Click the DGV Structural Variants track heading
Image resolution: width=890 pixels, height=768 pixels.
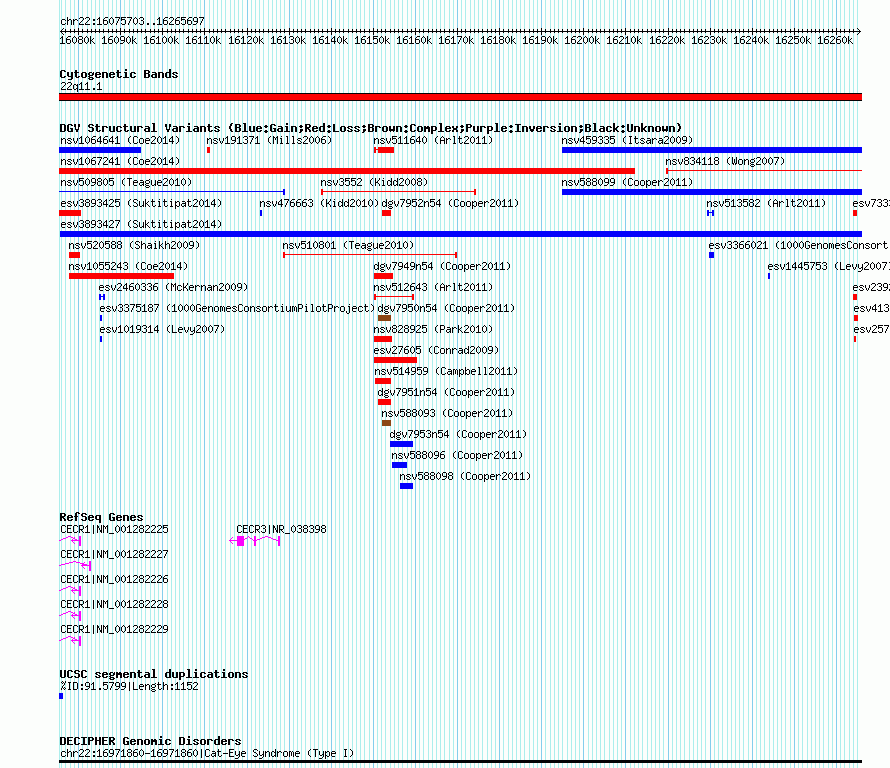click(x=371, y=128)
